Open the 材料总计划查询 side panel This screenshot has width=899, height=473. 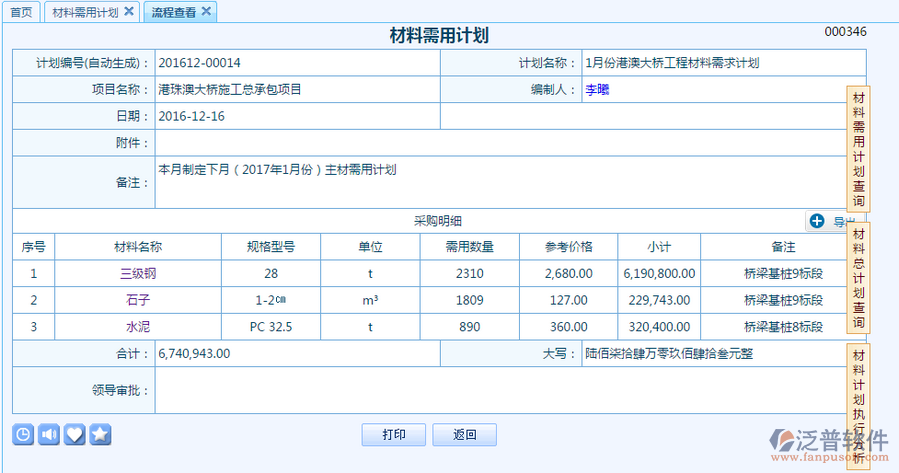click(859, 277)
